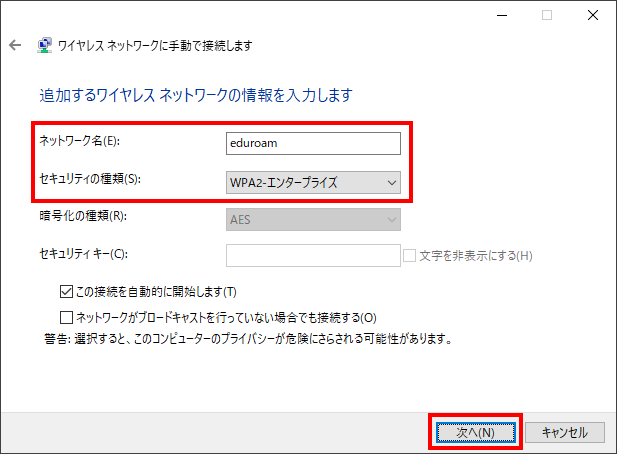Image resolution: width=617 pixels, height=454 pixels.
Task: Uncheck この接続を自動的に開始します checkbox
Action: pos(66,292)
